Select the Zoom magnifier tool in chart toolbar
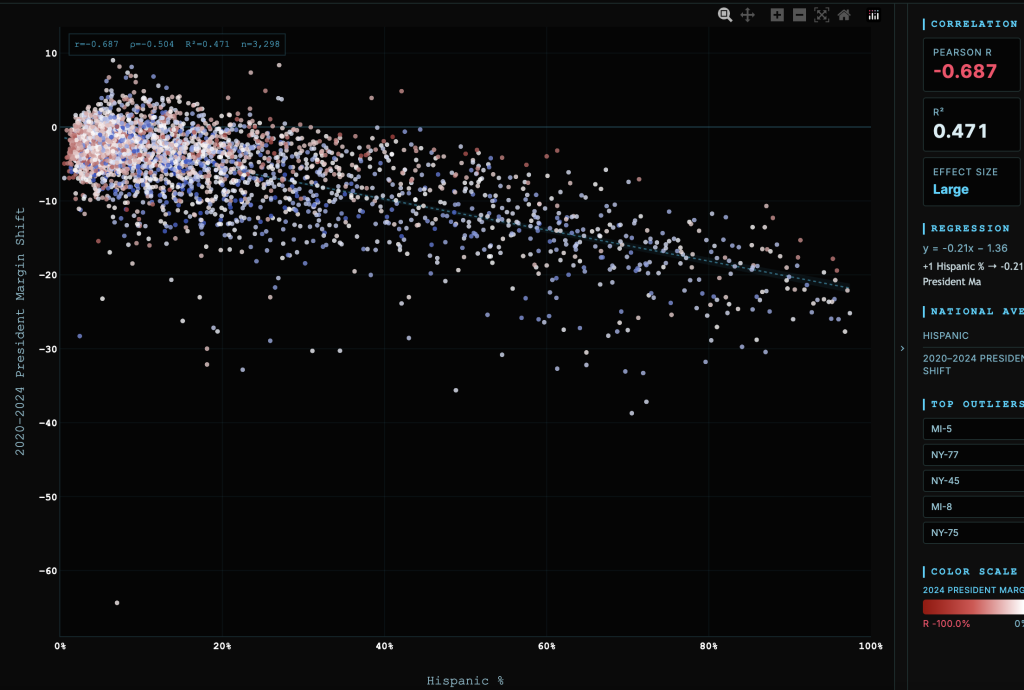Screen dimensions: 1024x690 tap(725, 15)
